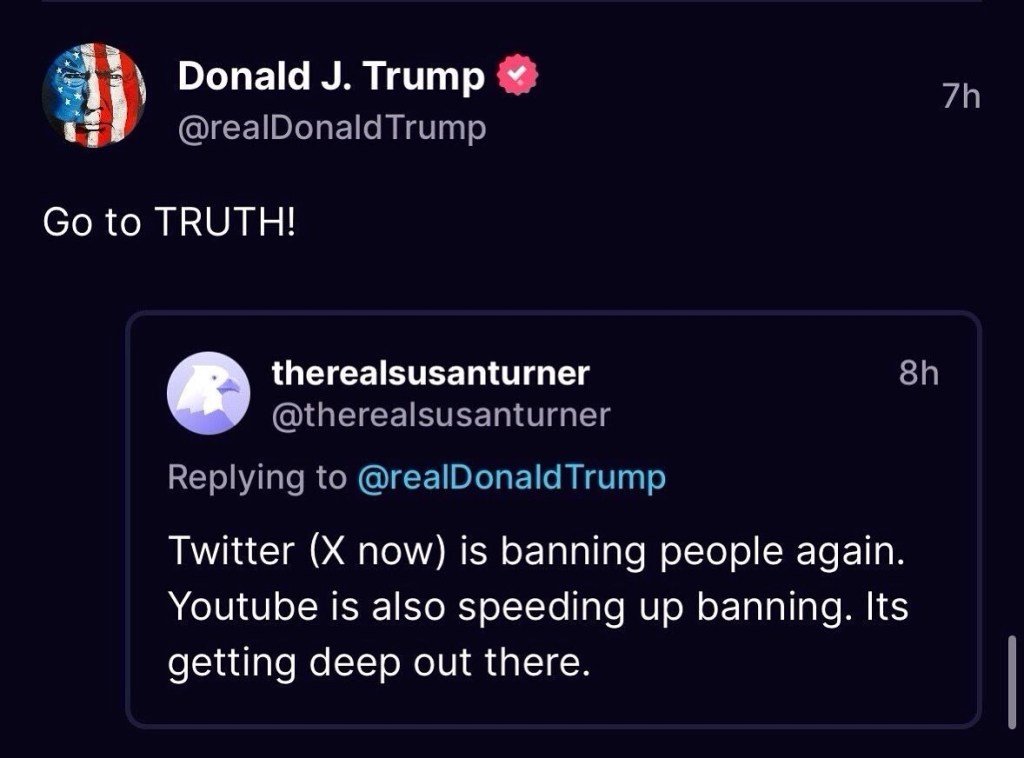Select the 7h timestamp on the main post
Screen dimensions: 1024x758
coord(960,97)
